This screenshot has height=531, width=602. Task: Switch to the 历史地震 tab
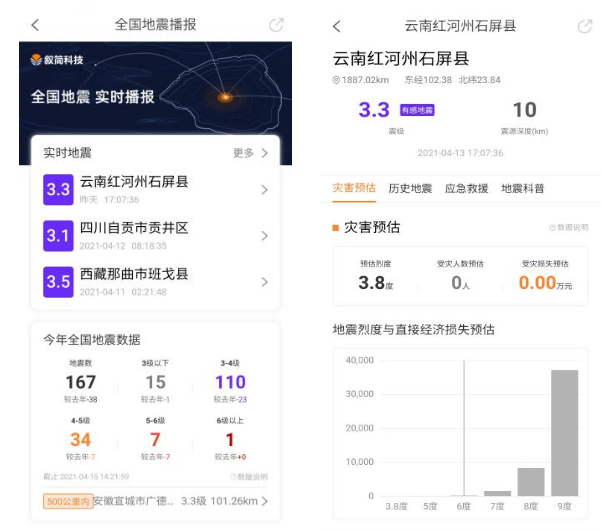410,188
